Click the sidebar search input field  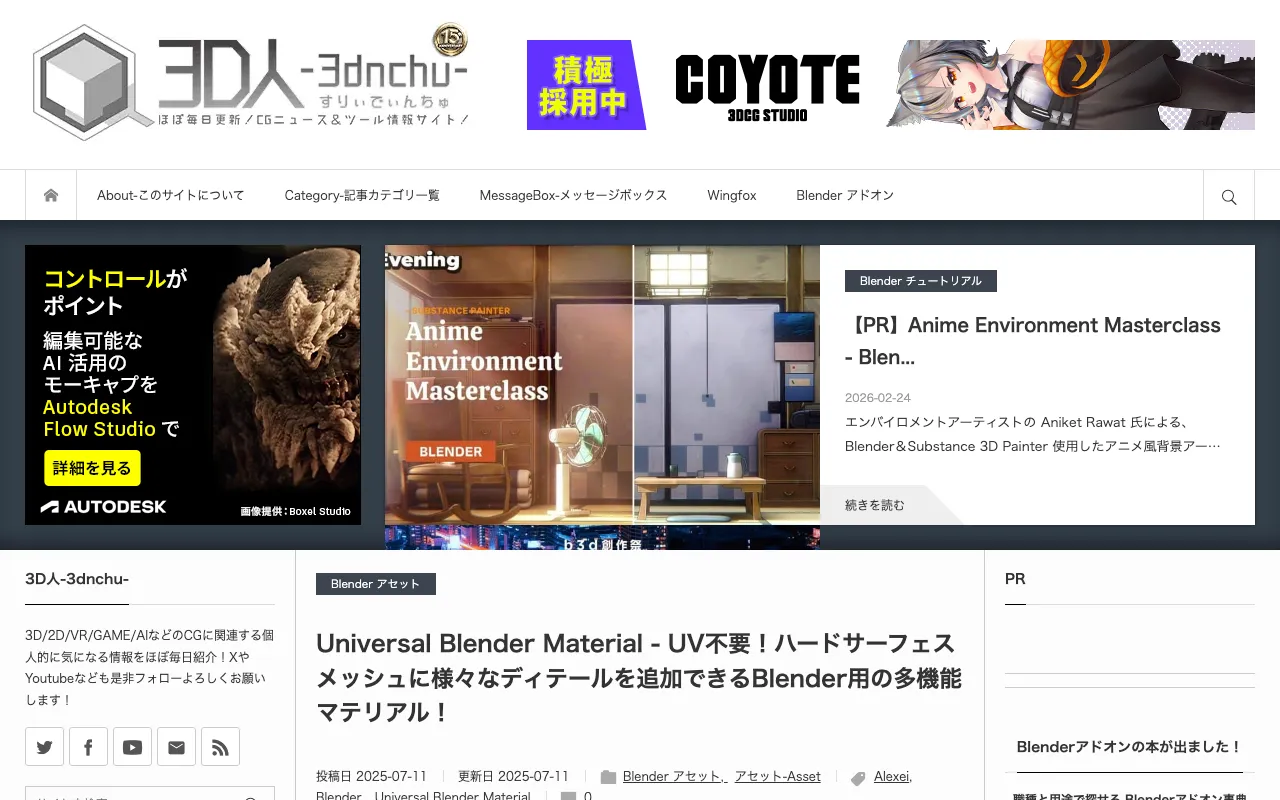click(140, 793)
